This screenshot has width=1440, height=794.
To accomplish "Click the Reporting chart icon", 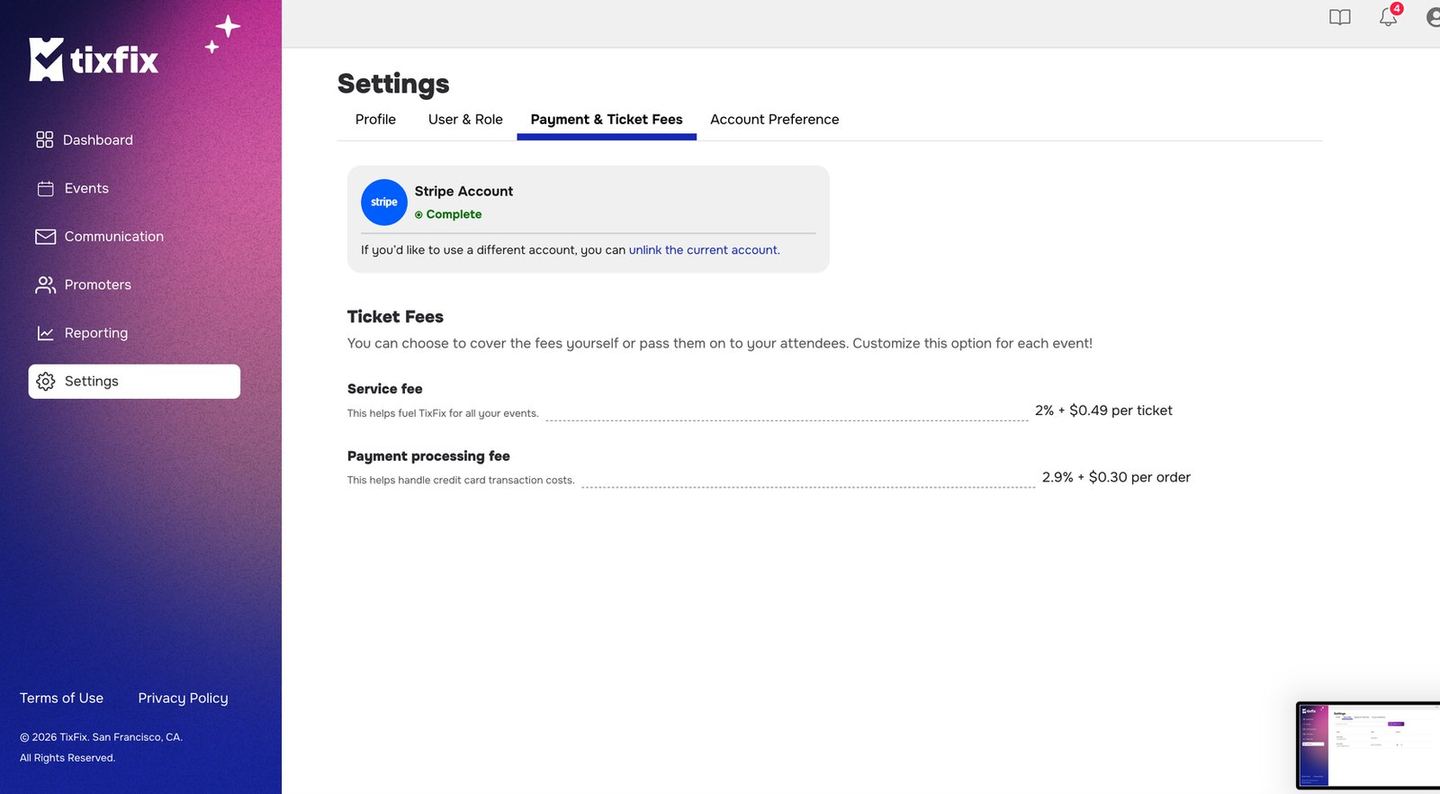I will [45, 333].
